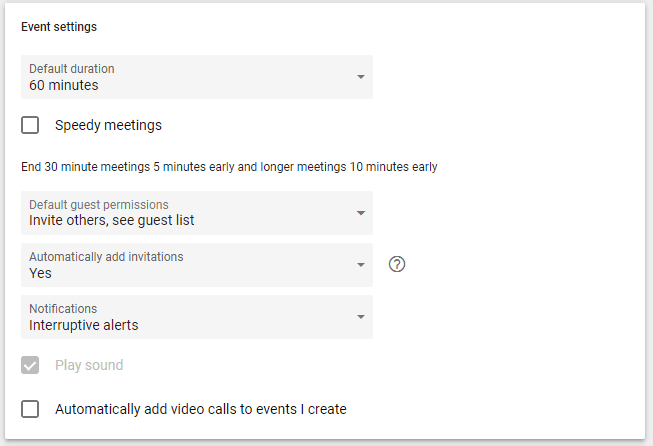Open the Default guest permissions dropdown
Screen dimensions: 653x446
point(197,213)
